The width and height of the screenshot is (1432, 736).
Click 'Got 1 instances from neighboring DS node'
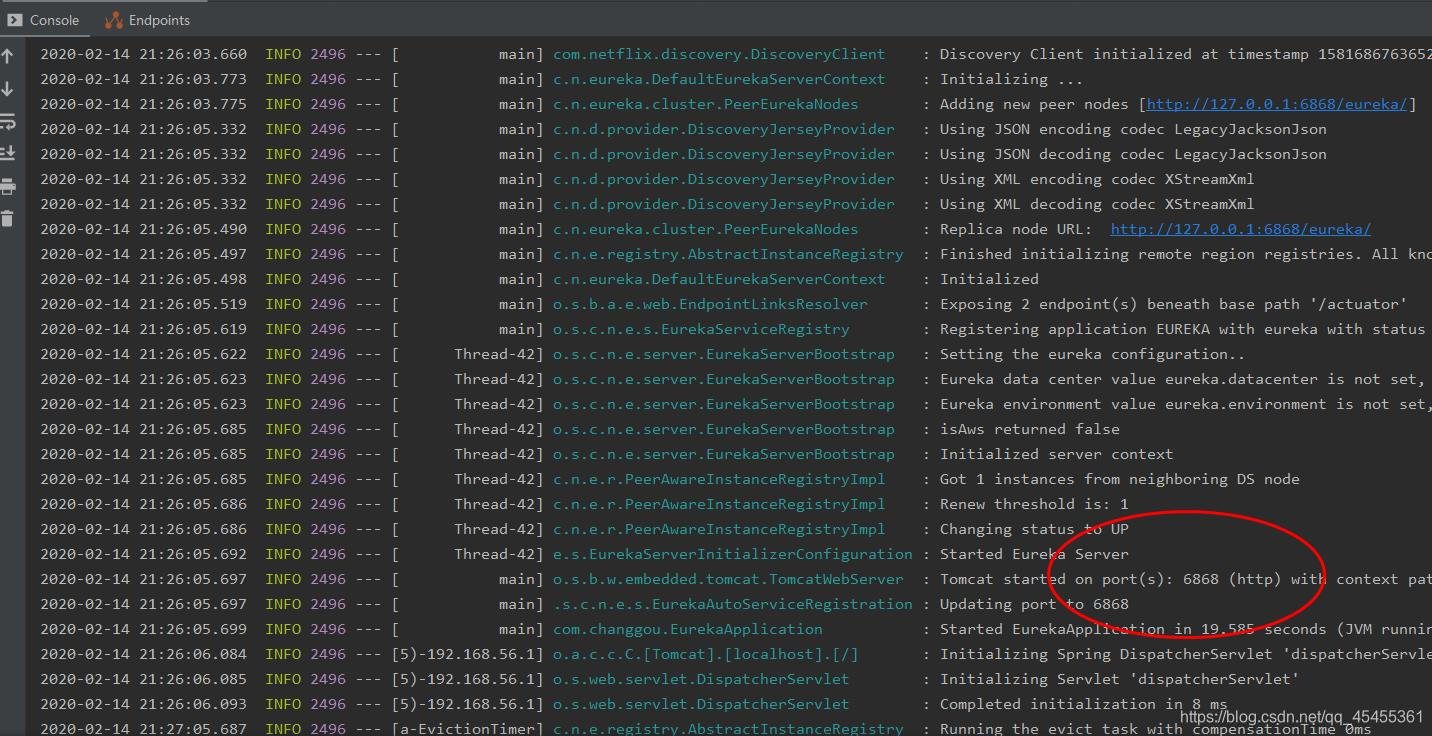click(x=1119, y=479)
